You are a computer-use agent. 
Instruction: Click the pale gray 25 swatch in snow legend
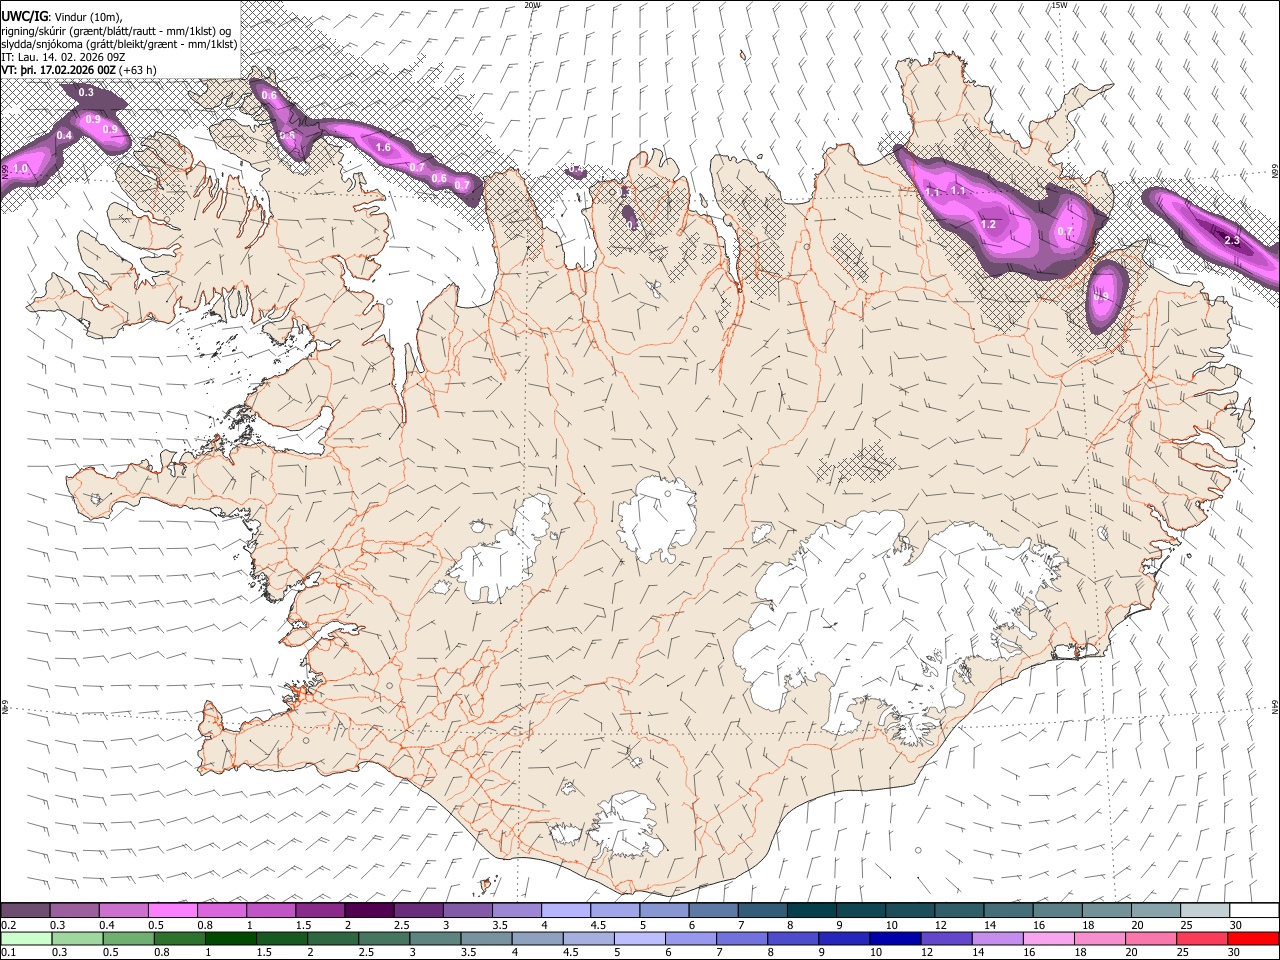point(1204,910)
